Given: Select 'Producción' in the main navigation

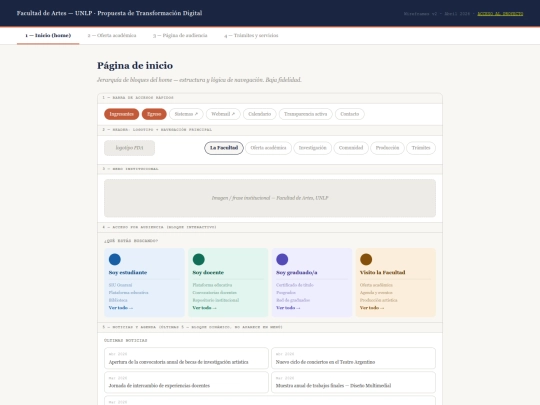Looking at the screenshot, I should click(x=387, y=148).
